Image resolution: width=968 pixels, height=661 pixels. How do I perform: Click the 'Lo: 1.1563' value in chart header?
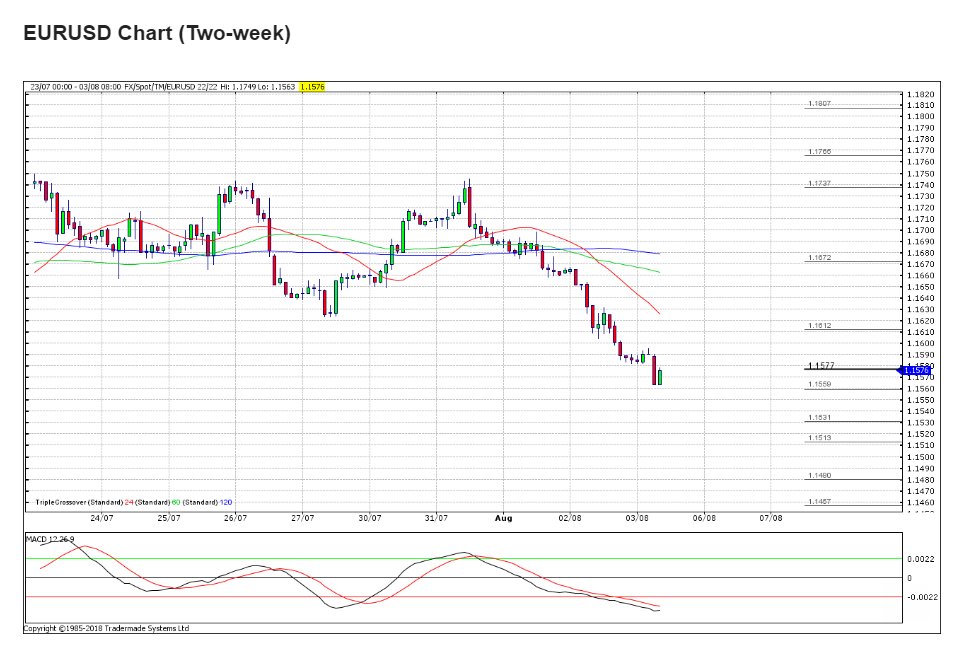(276, 87)
